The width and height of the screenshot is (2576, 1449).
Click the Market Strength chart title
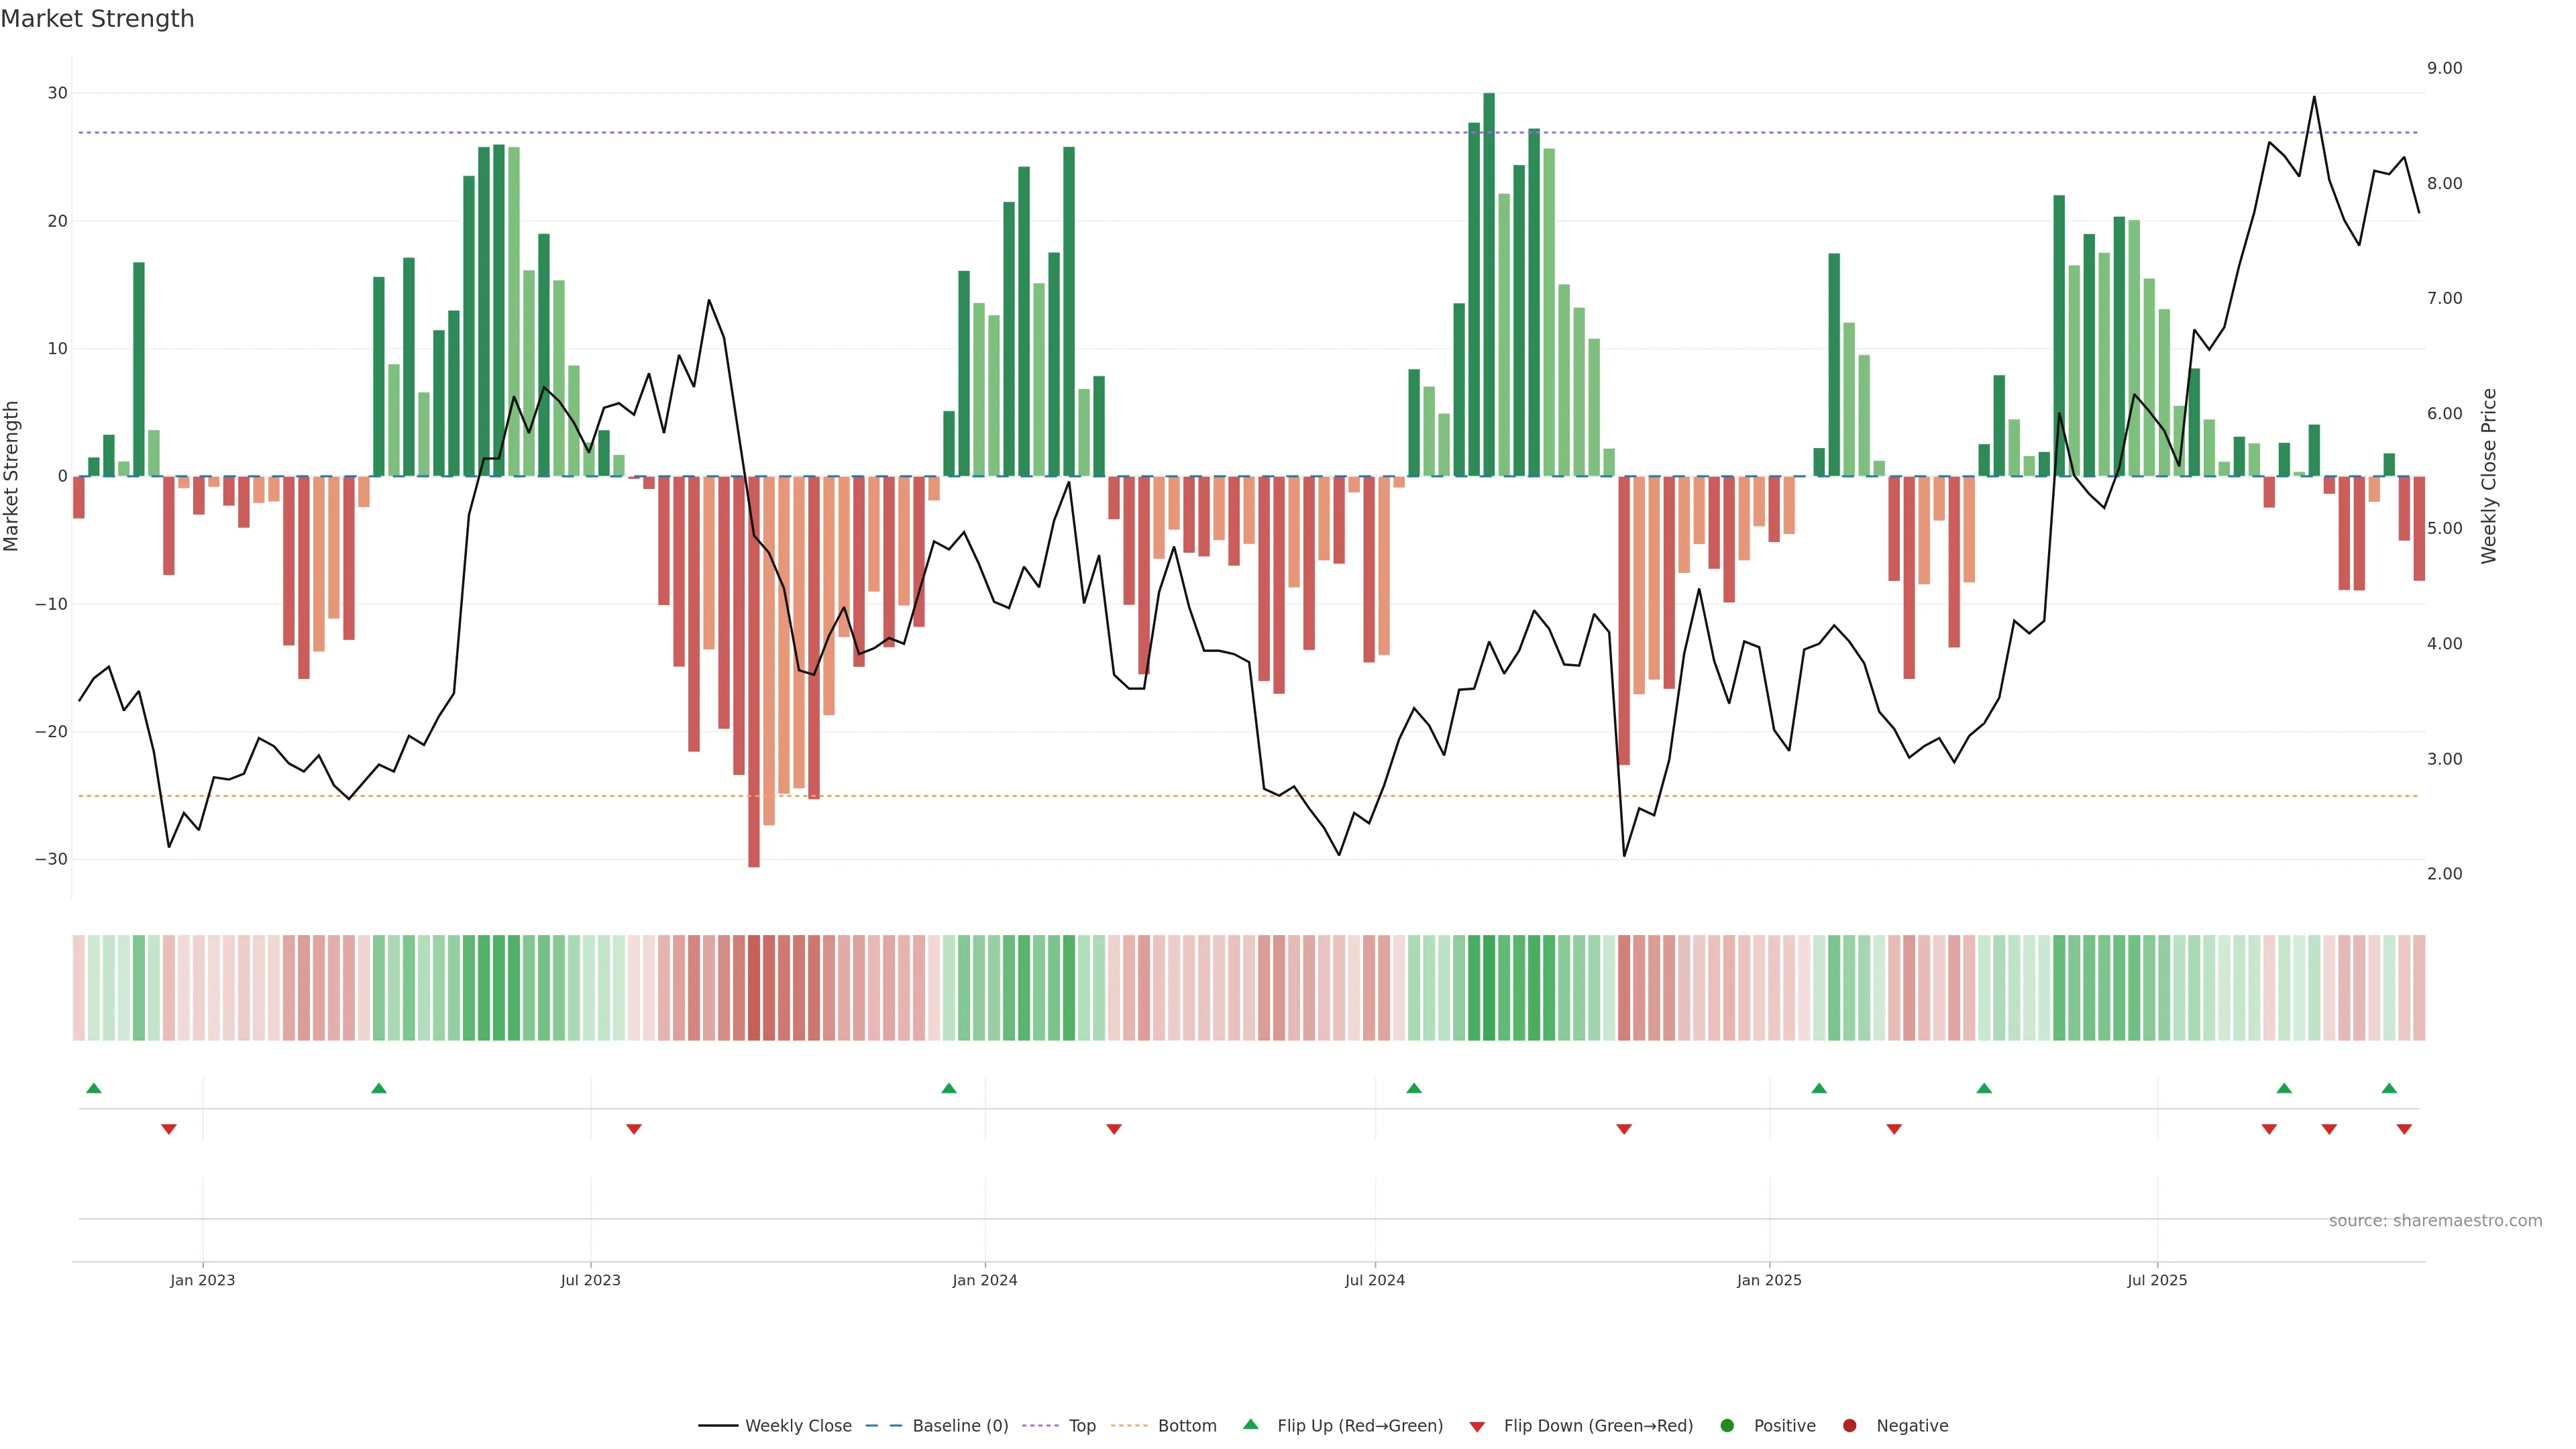tap(97, 19)
